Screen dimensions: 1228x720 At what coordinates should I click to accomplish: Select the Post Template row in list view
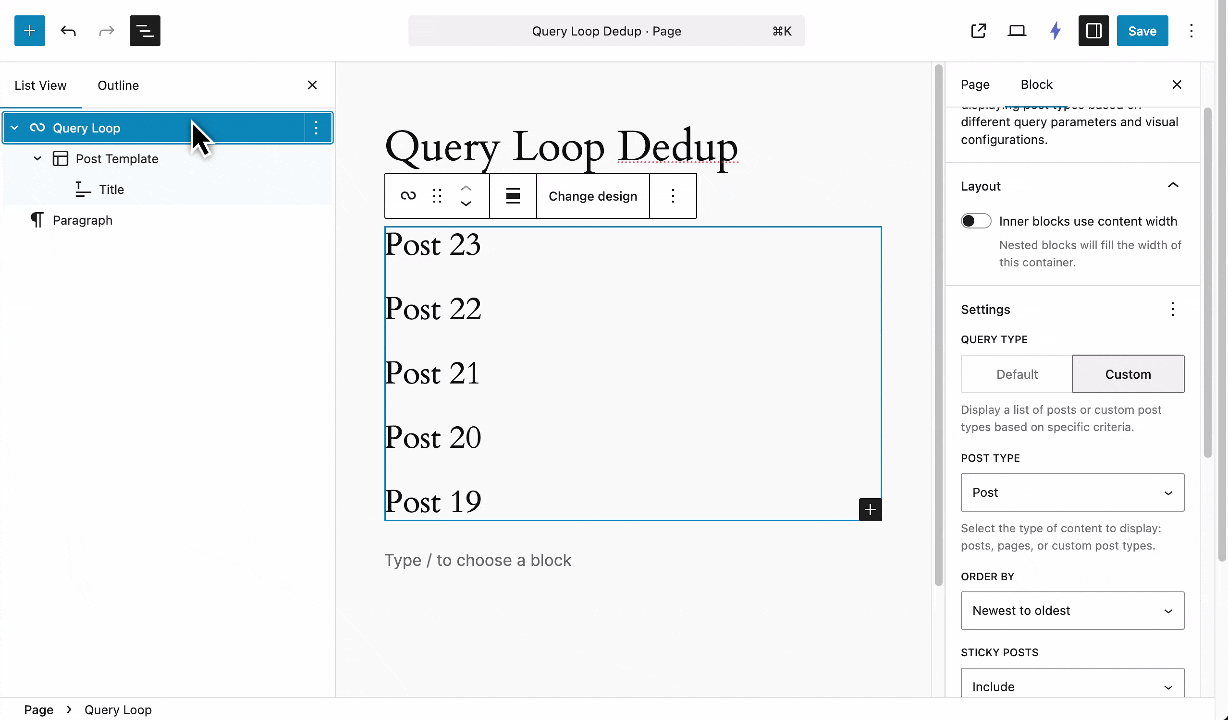tap(167, 159)
